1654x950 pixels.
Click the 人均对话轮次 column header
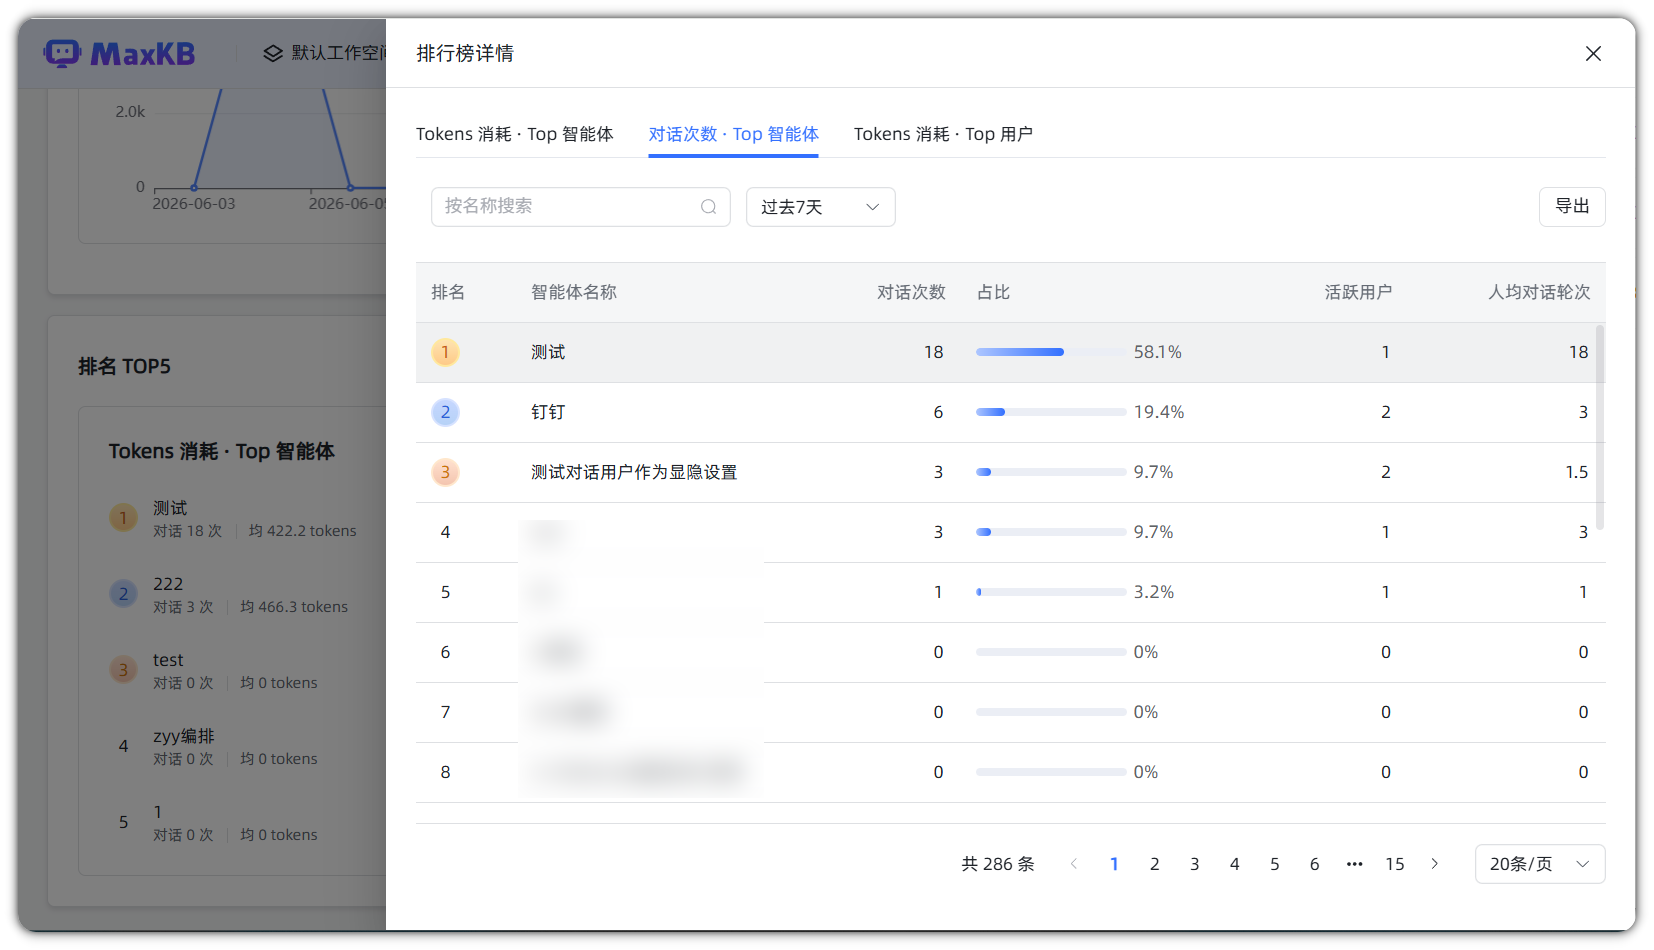(x=1539, y=292)
